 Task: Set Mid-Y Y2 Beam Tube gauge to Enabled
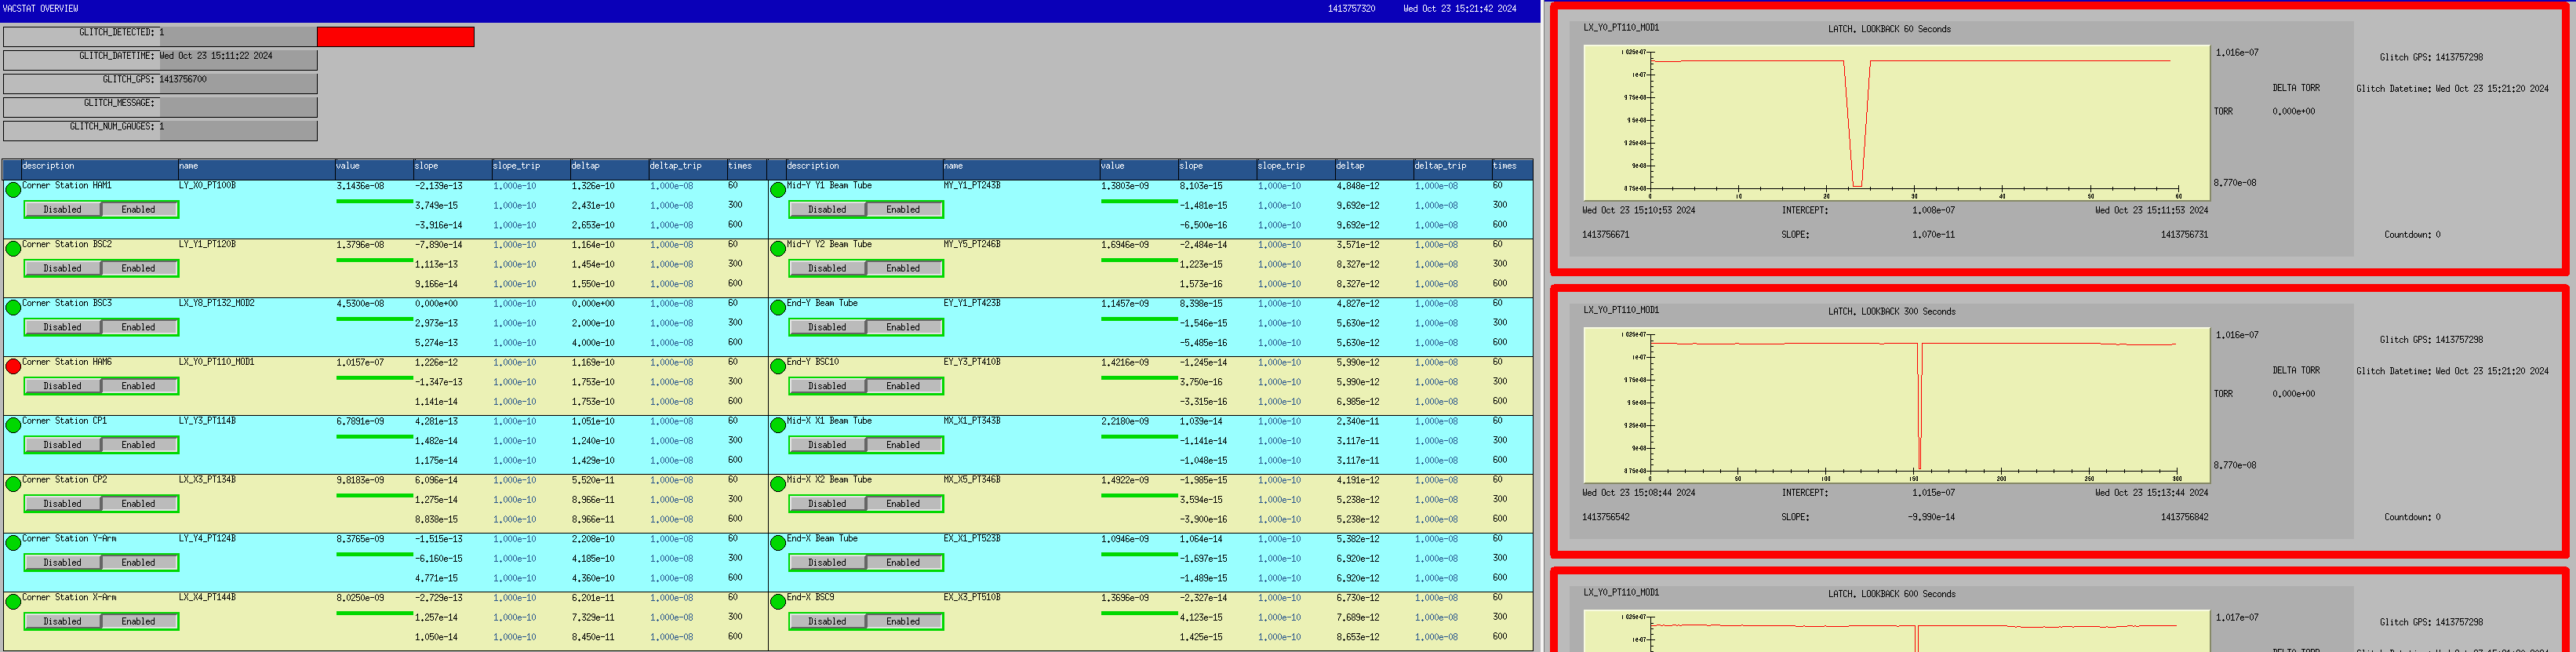tap(903, 269)
